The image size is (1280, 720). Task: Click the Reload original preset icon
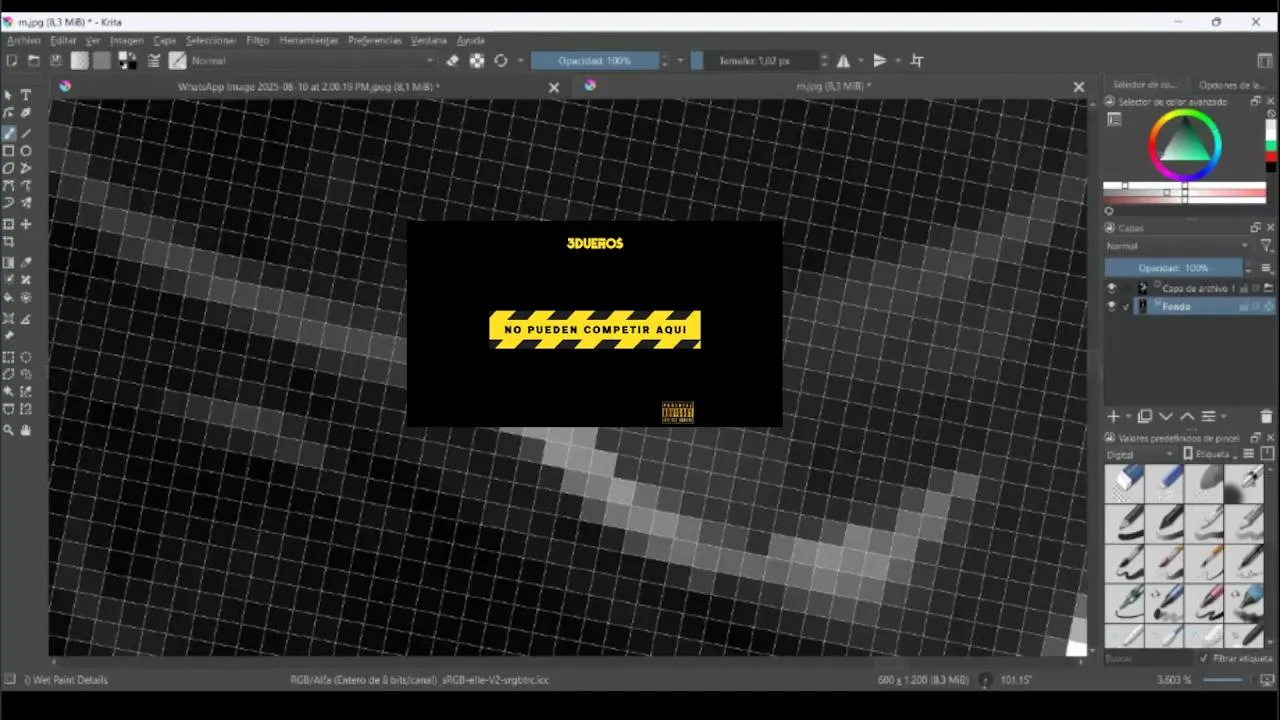tap(501, 61)
